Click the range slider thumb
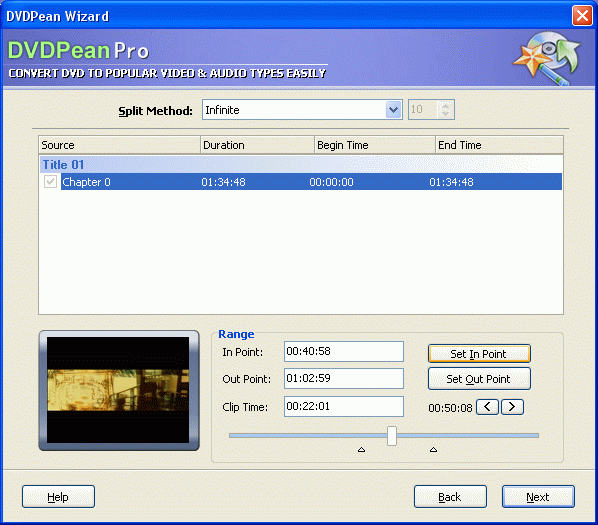 [392, 436]
